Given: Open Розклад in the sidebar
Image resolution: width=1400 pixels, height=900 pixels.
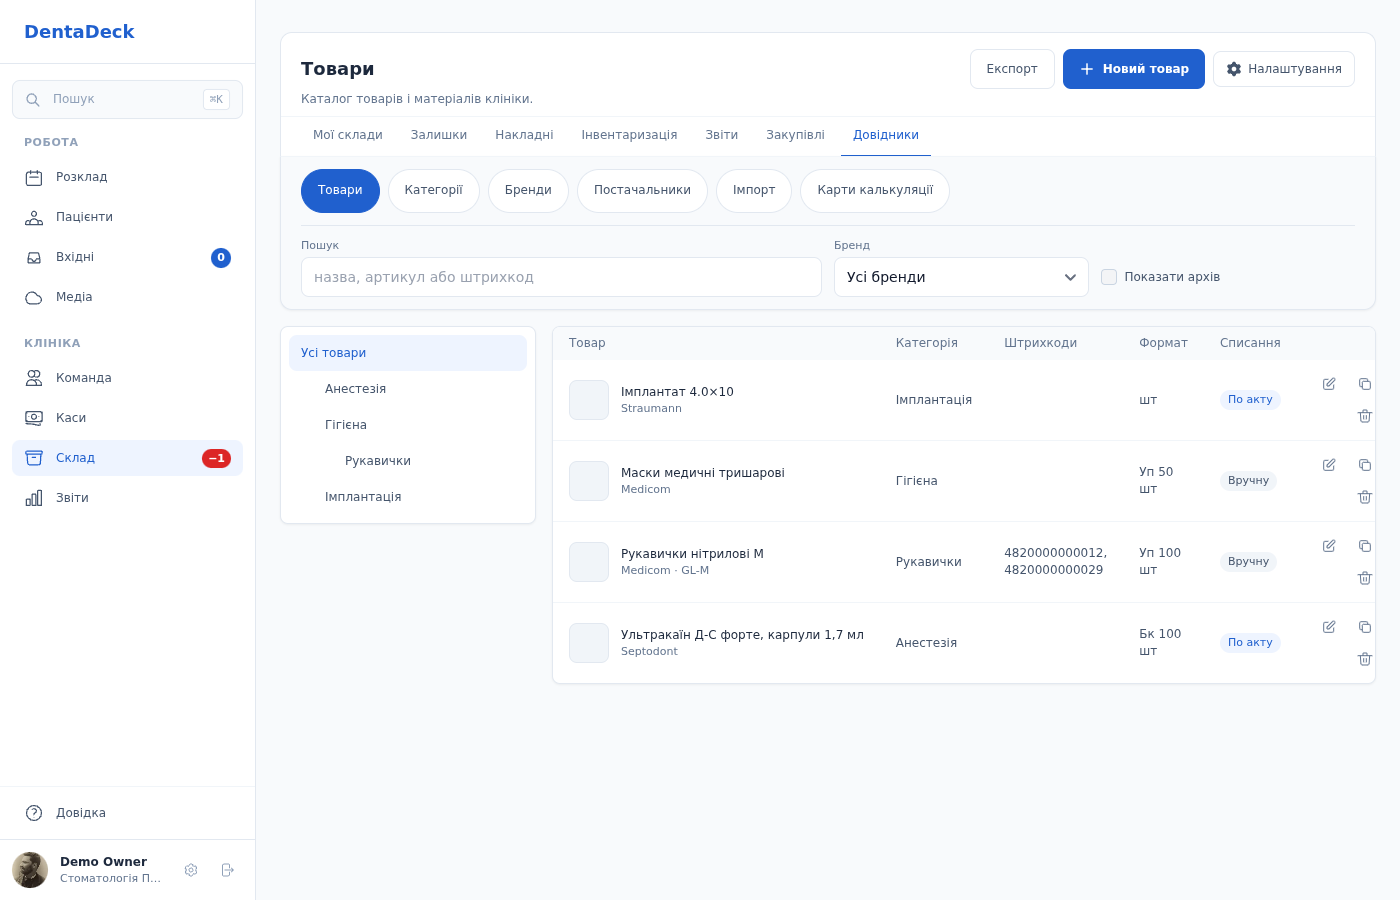Looking at the screenshot, I should [127, 177].
